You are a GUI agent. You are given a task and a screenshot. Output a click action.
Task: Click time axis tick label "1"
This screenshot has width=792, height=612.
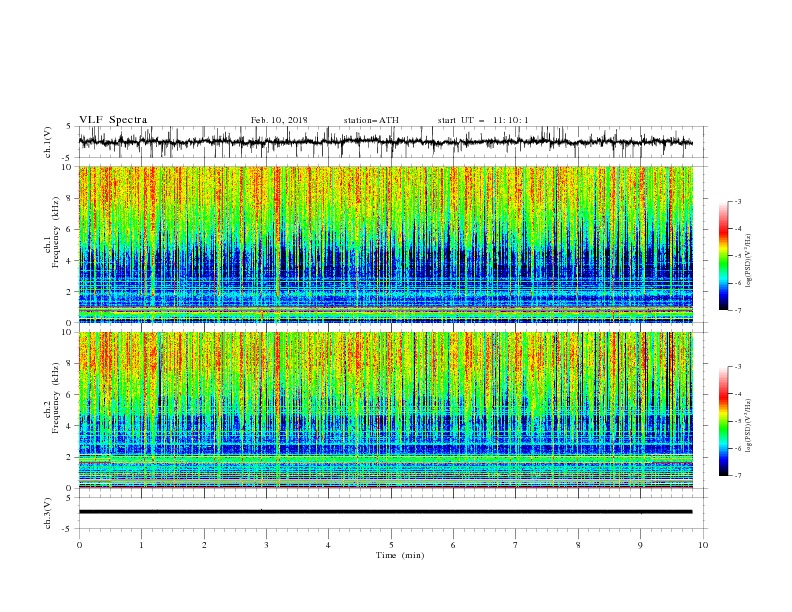(x=141, y=545)
